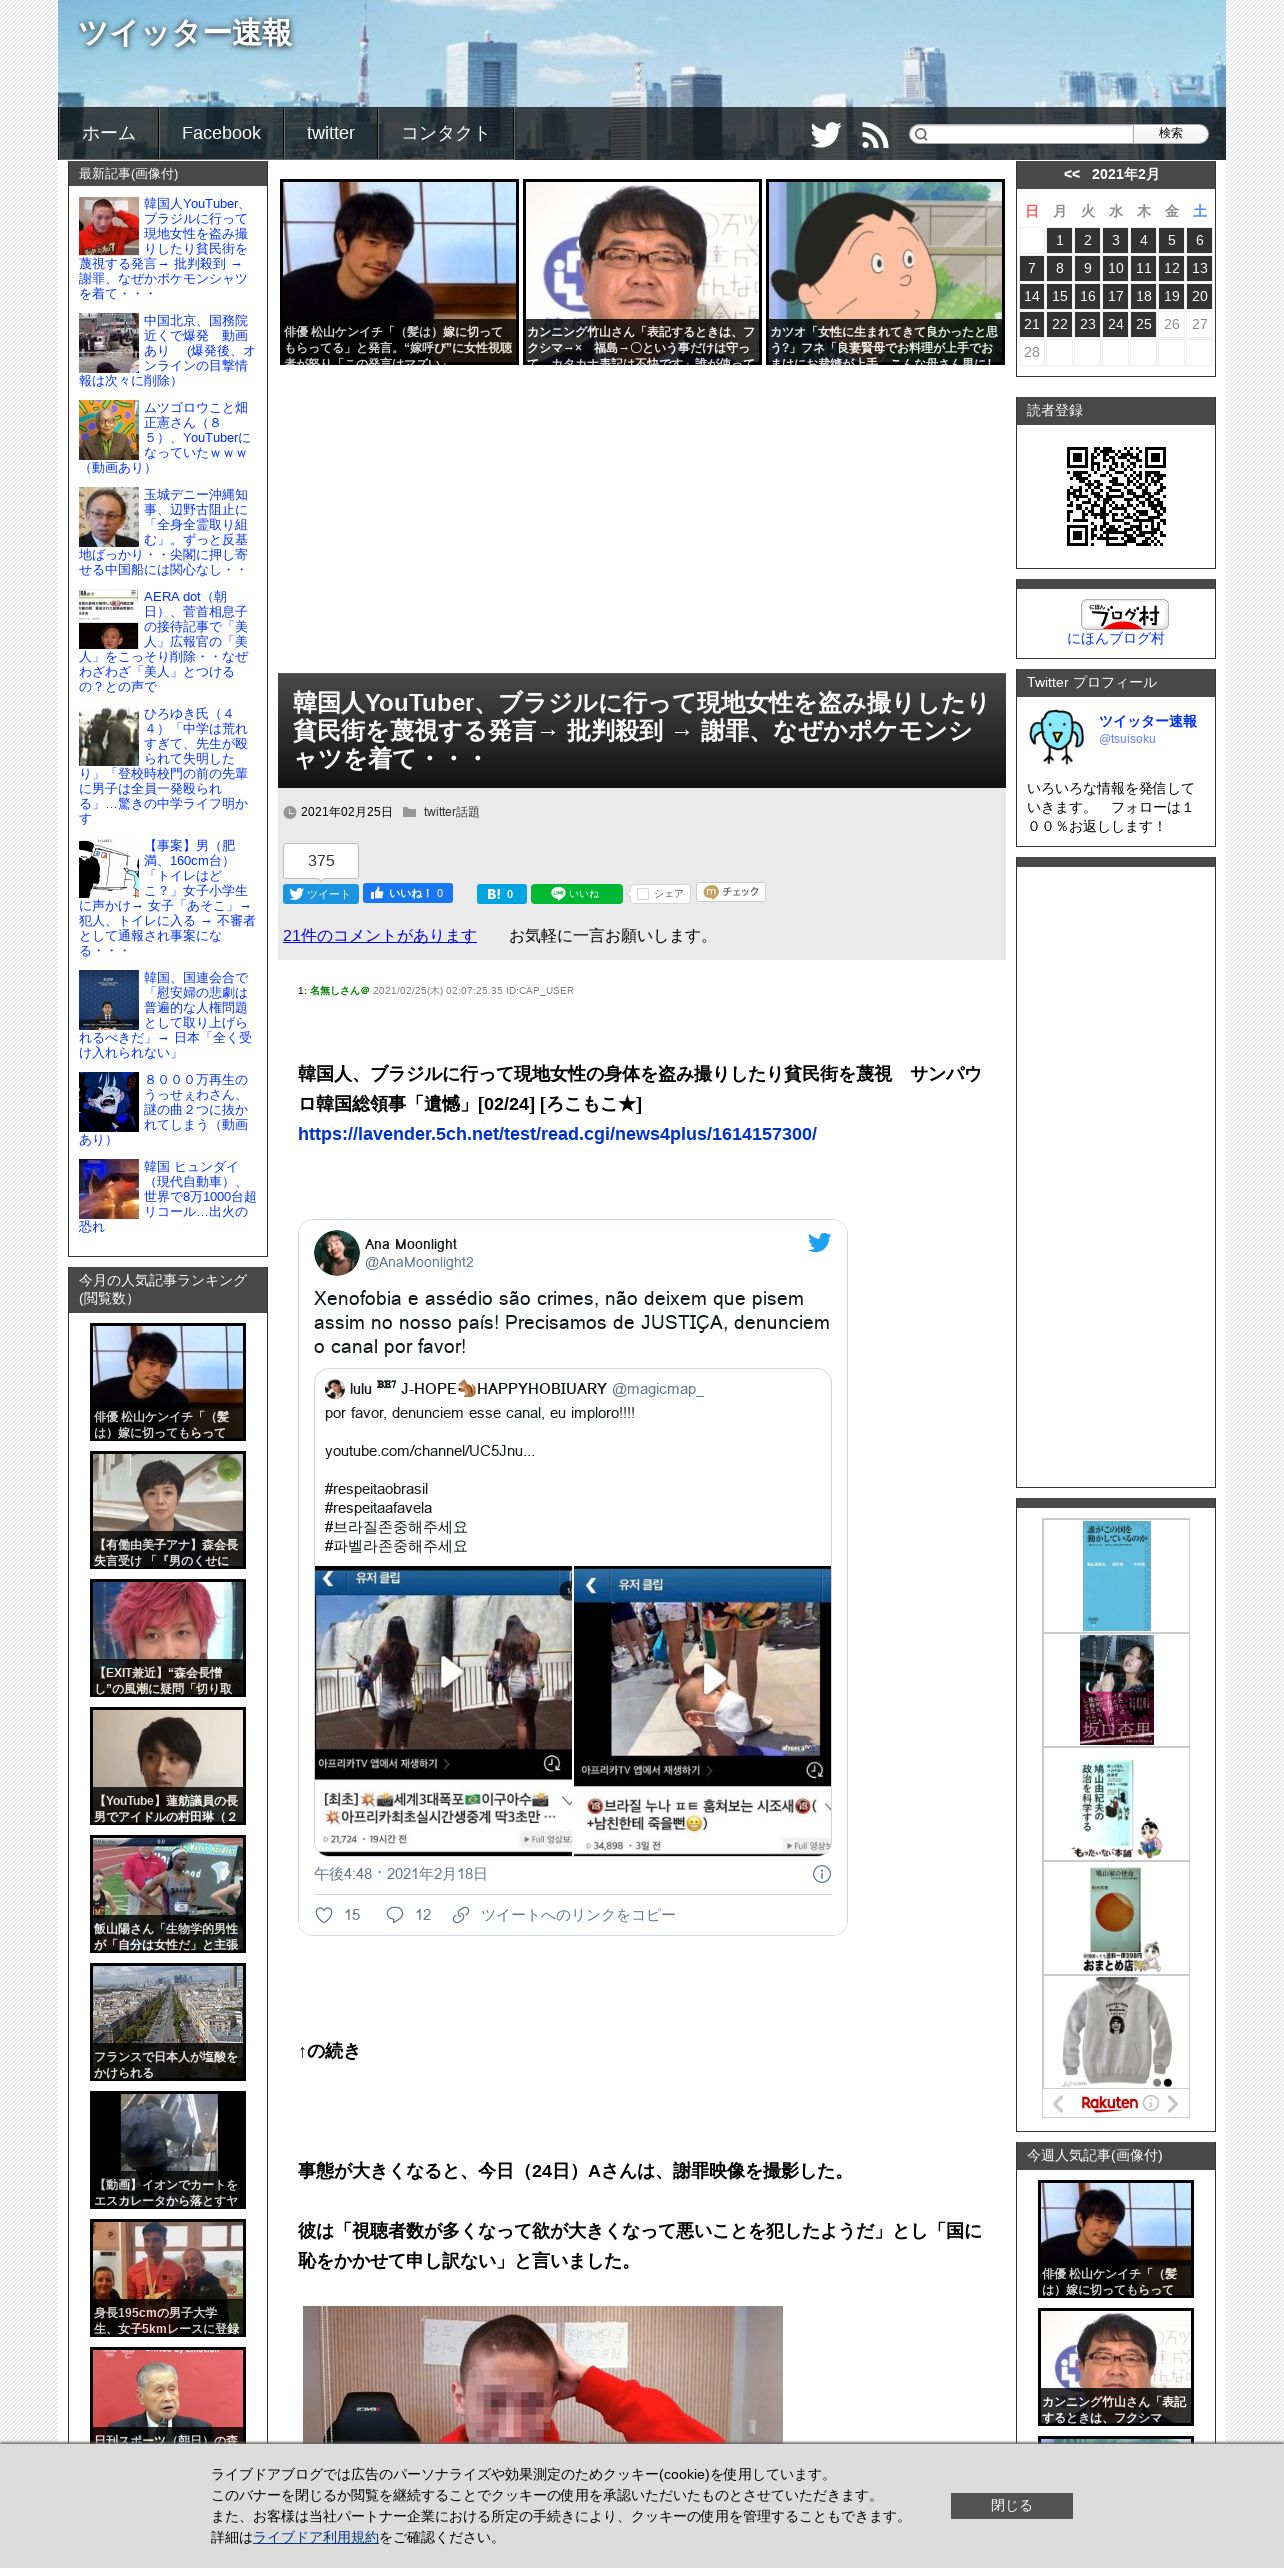Click the tweet info circle icon
1284x2568 pixels.
pos(821,1874)
